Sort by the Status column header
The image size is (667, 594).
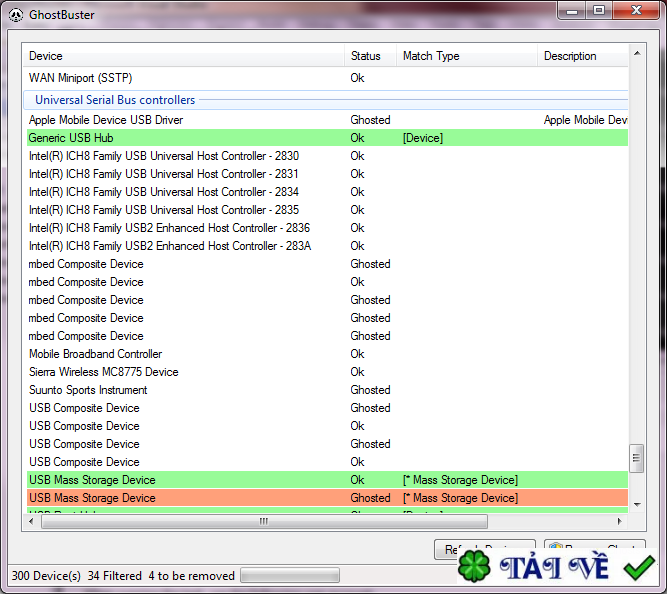(370, 56)
